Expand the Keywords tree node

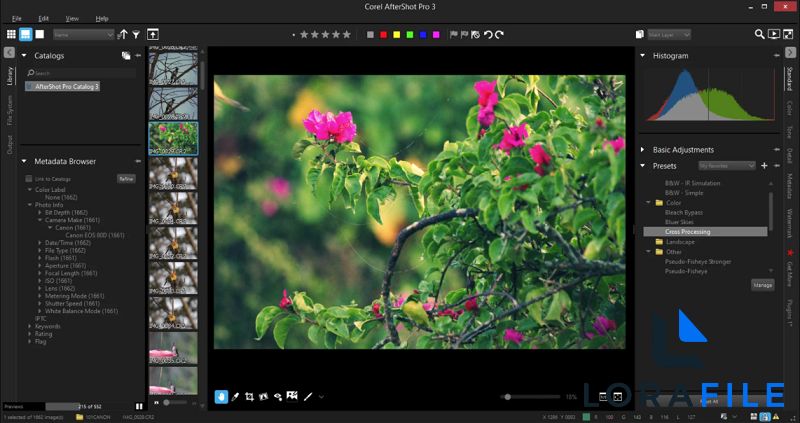coord(30,326)
